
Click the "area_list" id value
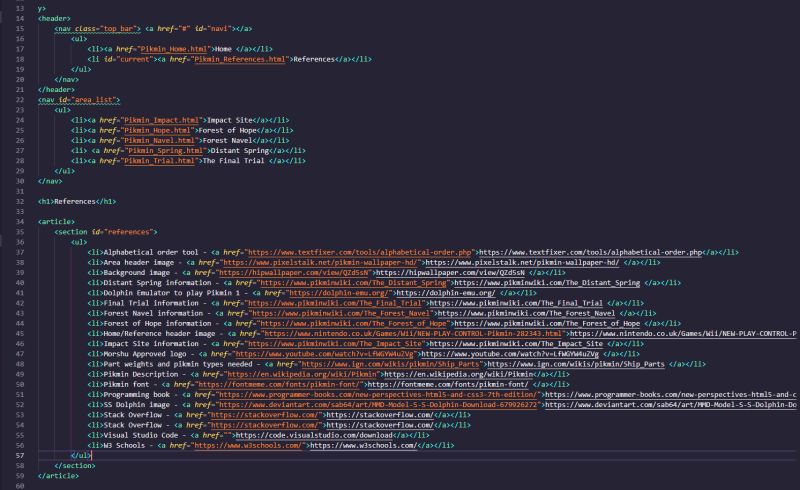[95, 100]
